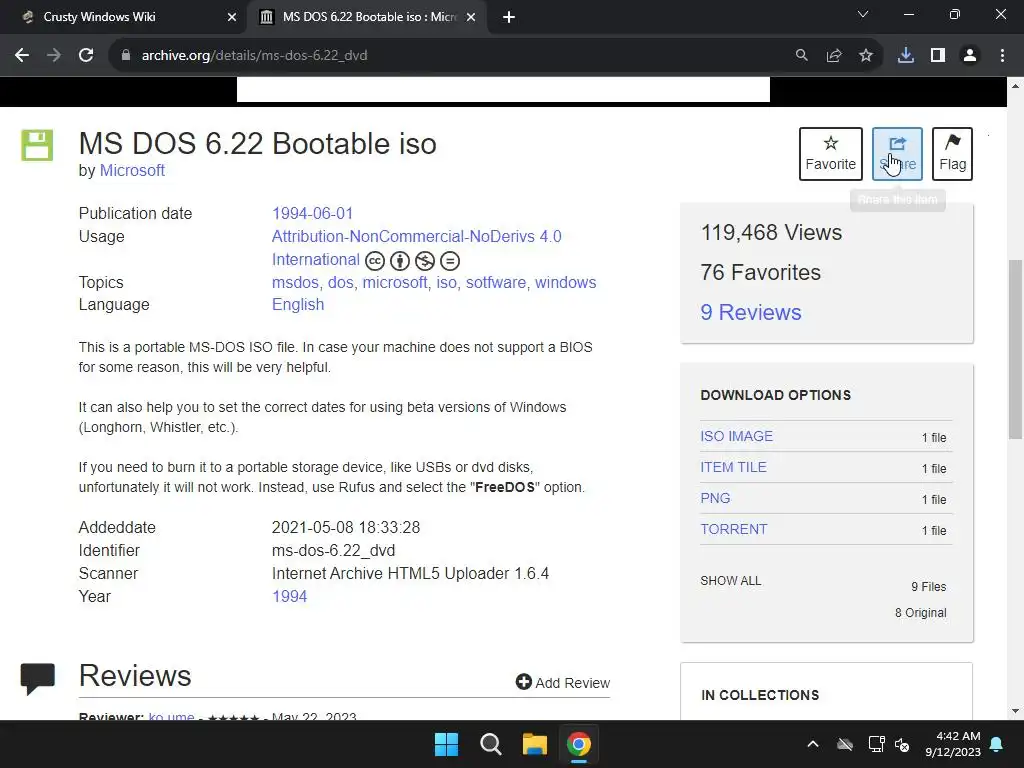
Task: Click the NoDerivs equals-sign license icon
Action: tap(450, 261)
